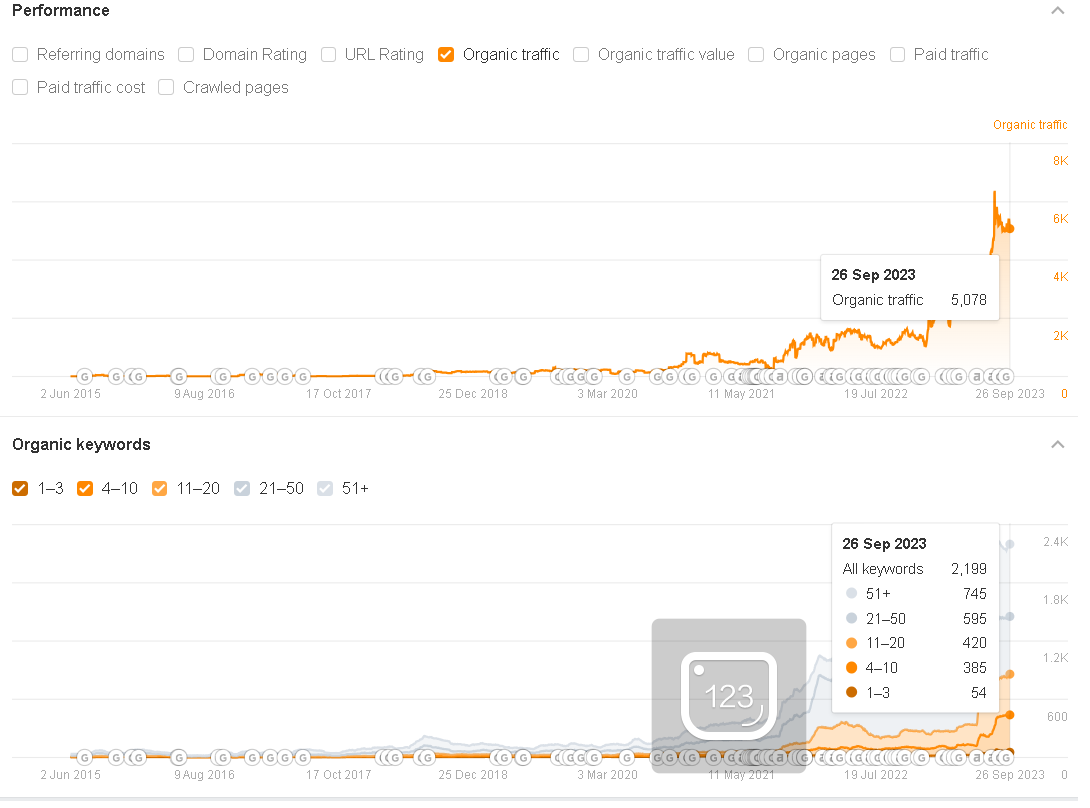Click the 123 overlay icon
1090x808 pixels.
pyautogui.click(x=729, y=695)
